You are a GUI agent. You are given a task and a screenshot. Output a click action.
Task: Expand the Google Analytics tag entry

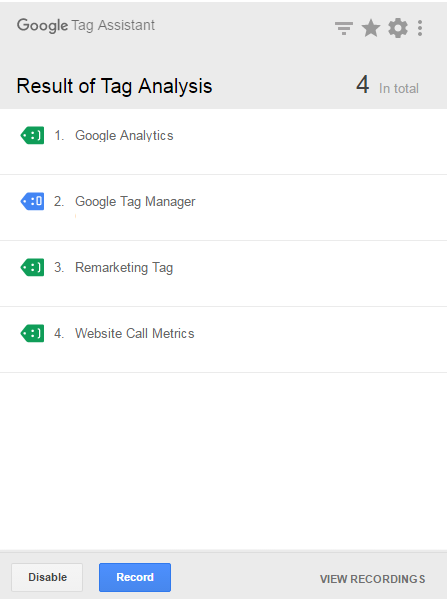pyautogui.click(x=224, y=142)
